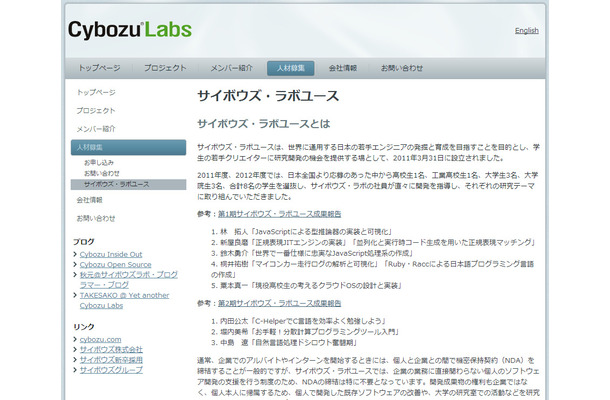
Task: Select サイボウズ・ラボユース sidebar sub-item
Action: coord(128,184)
